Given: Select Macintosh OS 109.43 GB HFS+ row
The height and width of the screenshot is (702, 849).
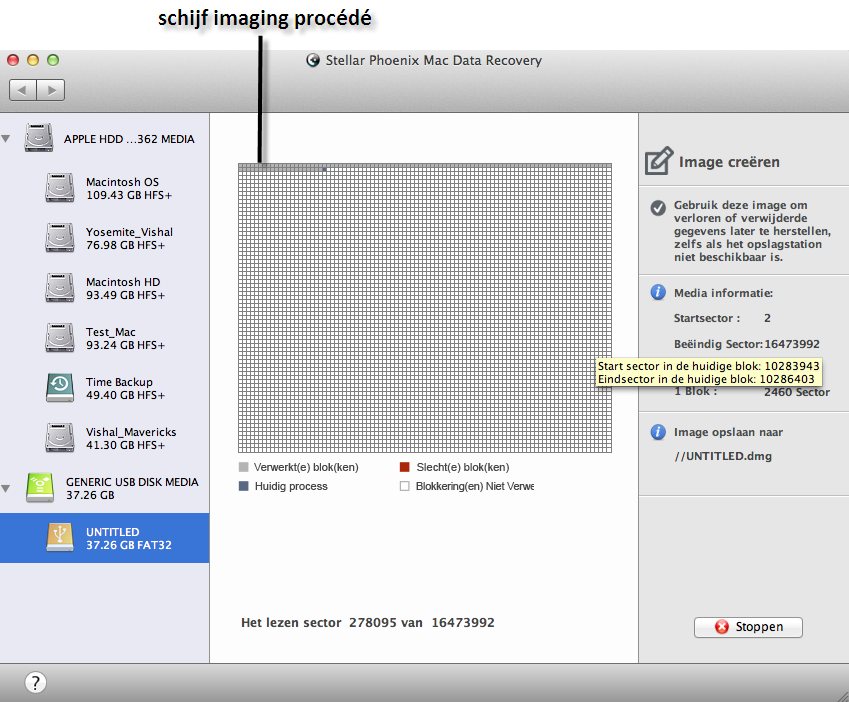Looking at the screenshot, I should (105, 188).
